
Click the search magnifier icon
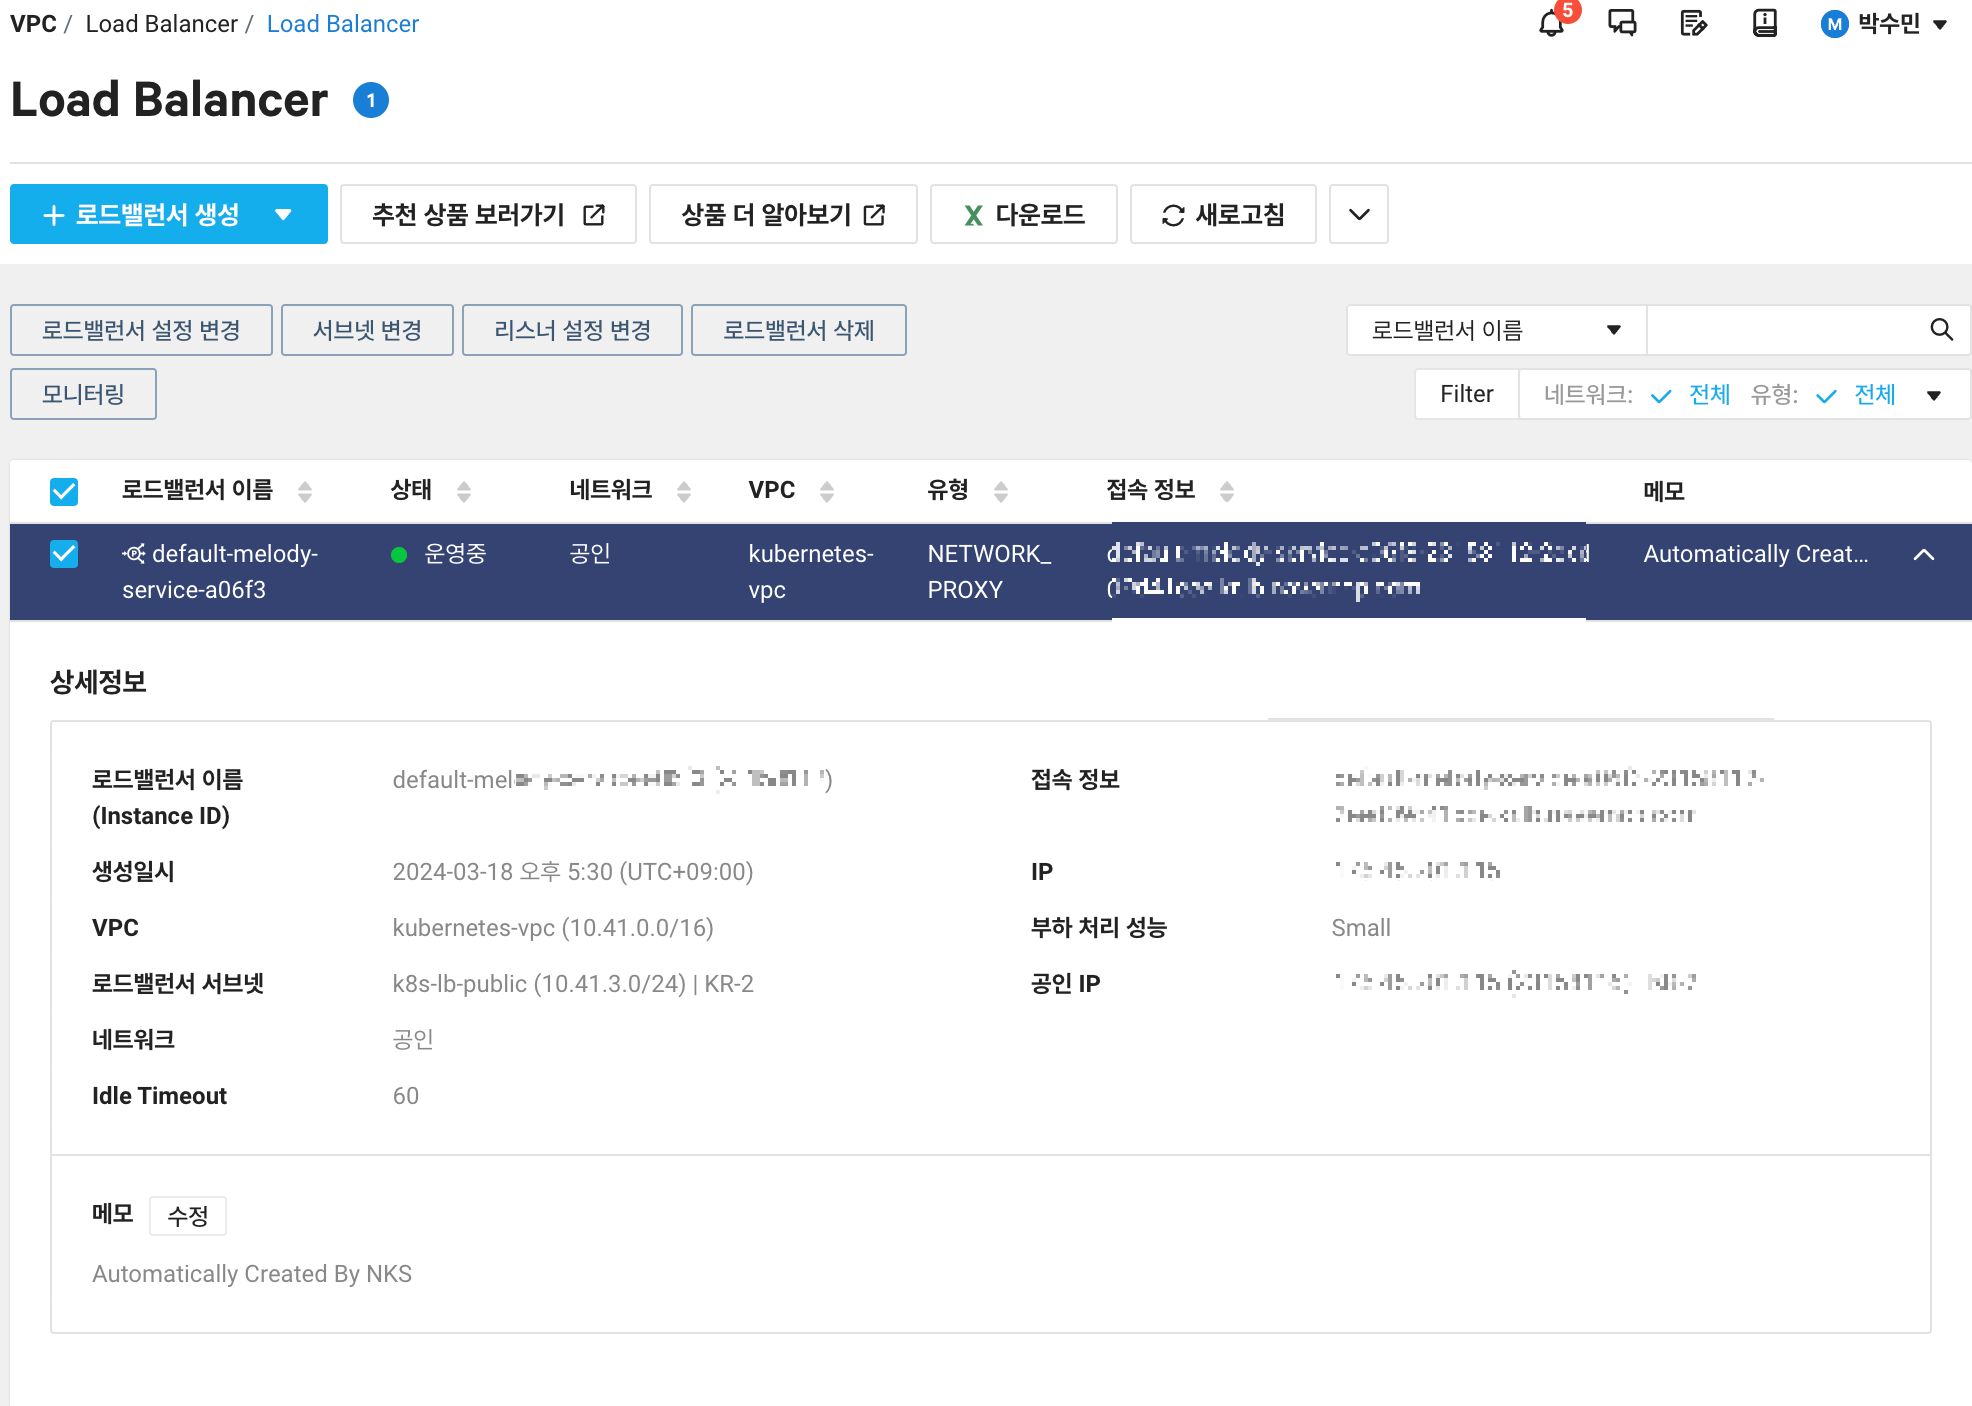tap(1941, 330)
